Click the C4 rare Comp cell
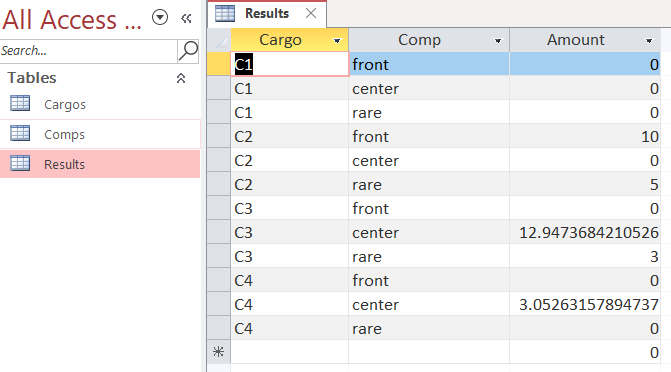This screenshot has height=372, width=671. pyautogui.click(x=429, y=328)
